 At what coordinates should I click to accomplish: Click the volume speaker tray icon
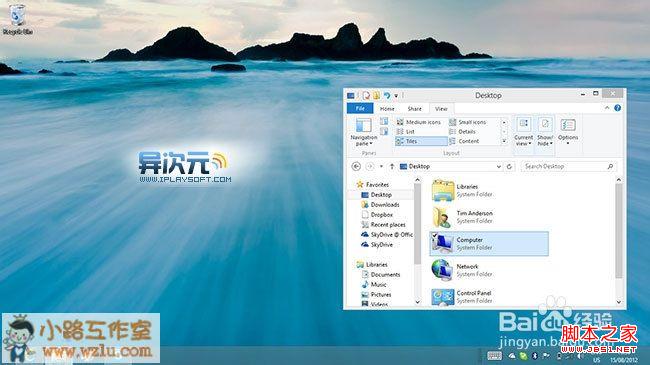[580, 356]
